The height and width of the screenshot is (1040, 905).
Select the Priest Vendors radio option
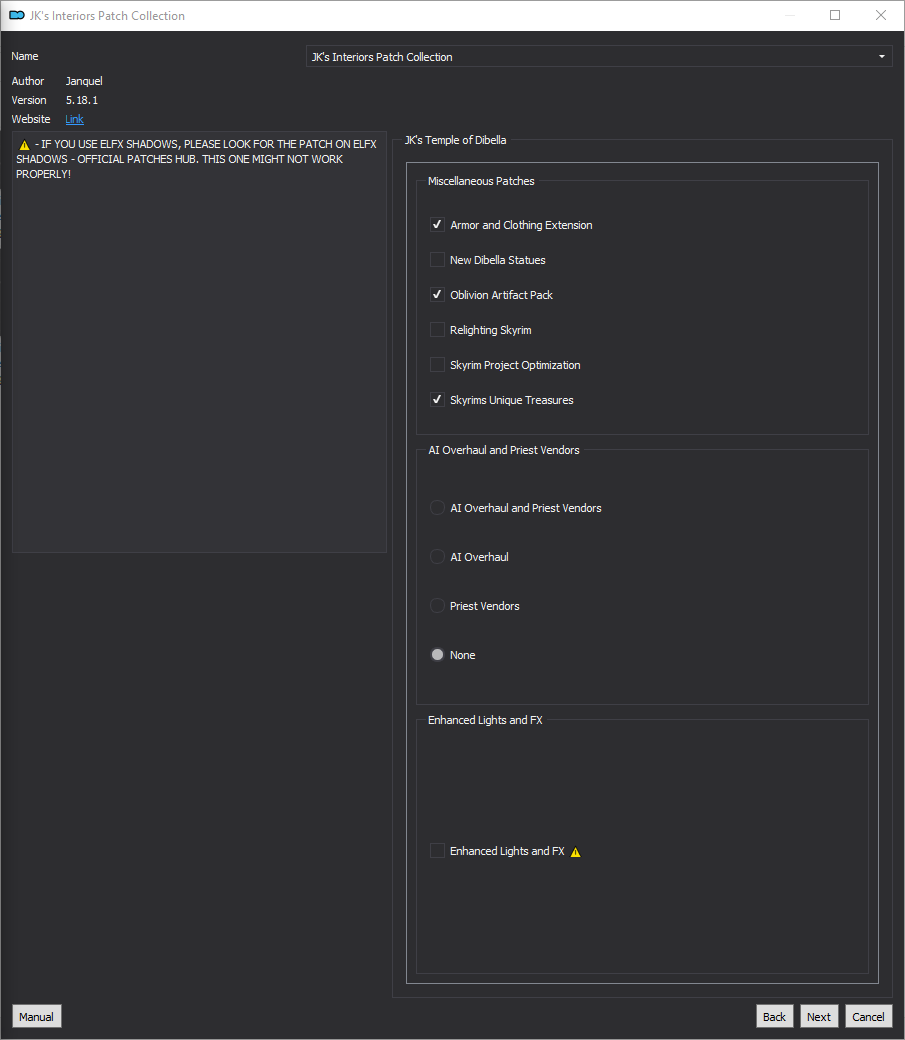pyautogui.click(x=437, y=606)
